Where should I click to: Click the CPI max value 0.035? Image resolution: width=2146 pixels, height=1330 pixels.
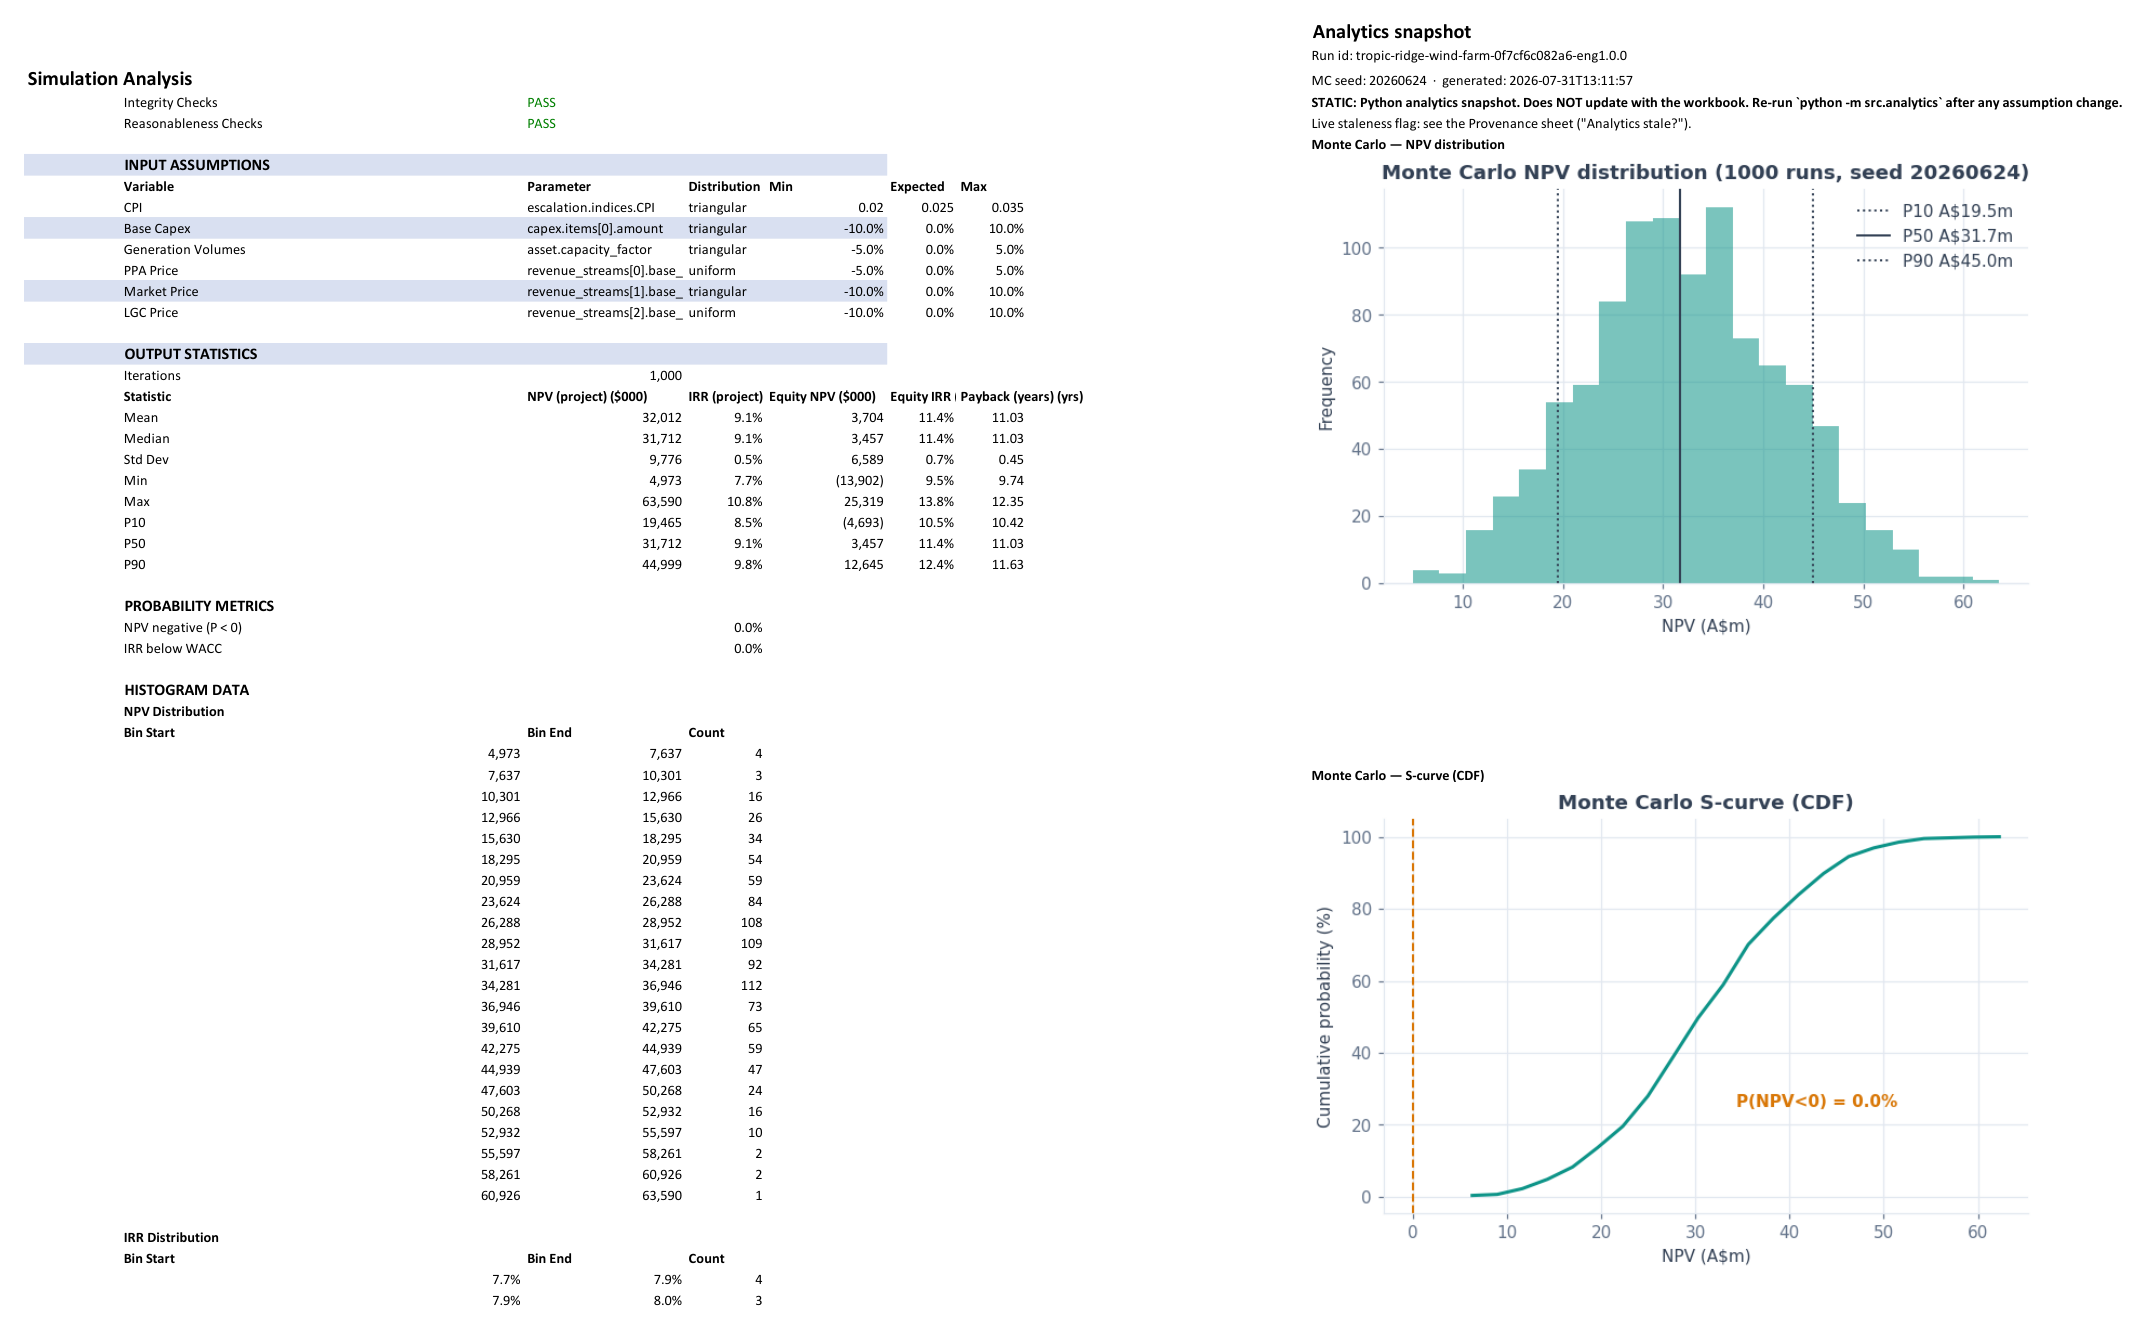pyautogui.click(x=1007, y=208)
